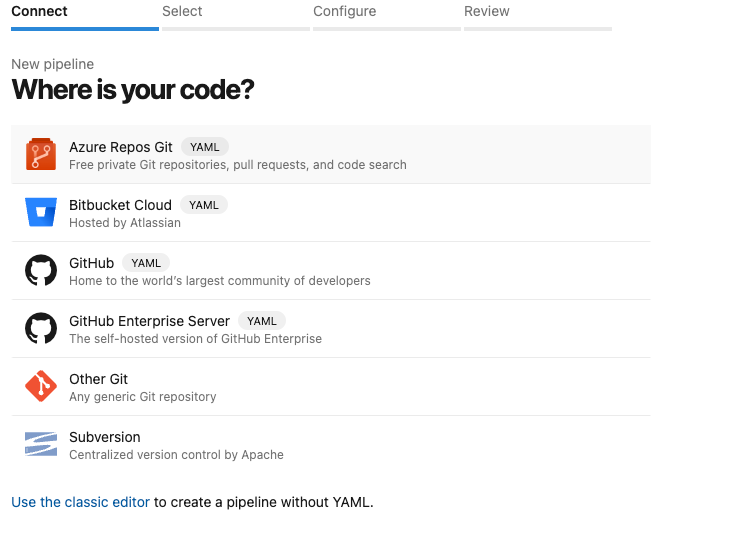Viewport: 732px width, 539px height.
Task: Click the GitHub octocat icon
Action: tap(41, 270)
